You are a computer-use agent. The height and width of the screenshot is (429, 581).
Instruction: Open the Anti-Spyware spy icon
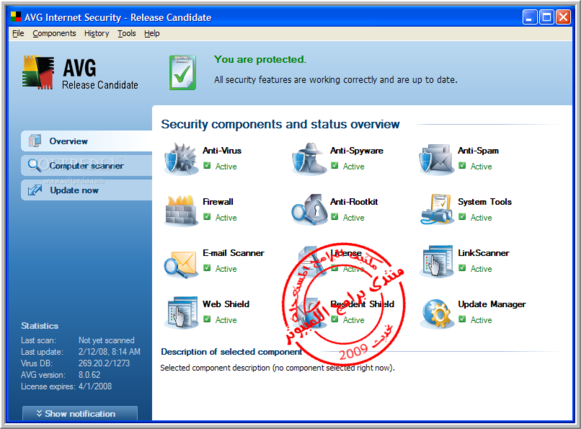(308, 159)
